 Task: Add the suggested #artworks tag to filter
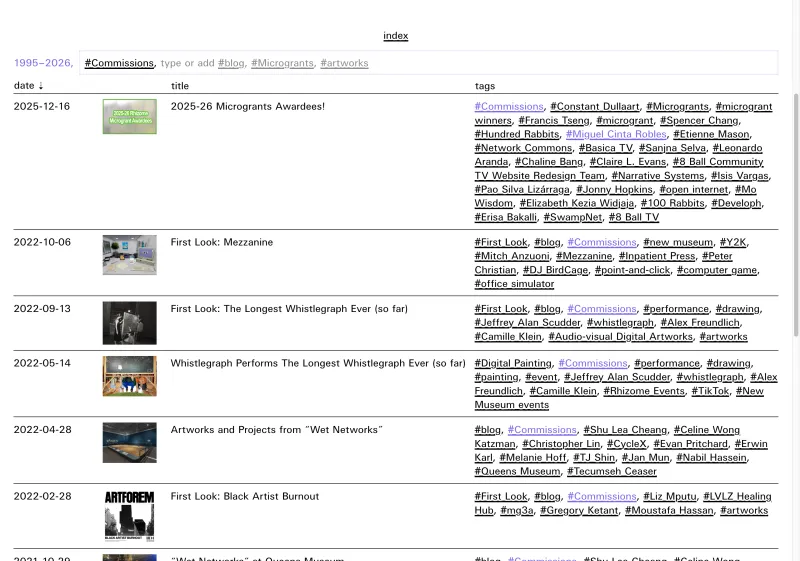point(344,63)
